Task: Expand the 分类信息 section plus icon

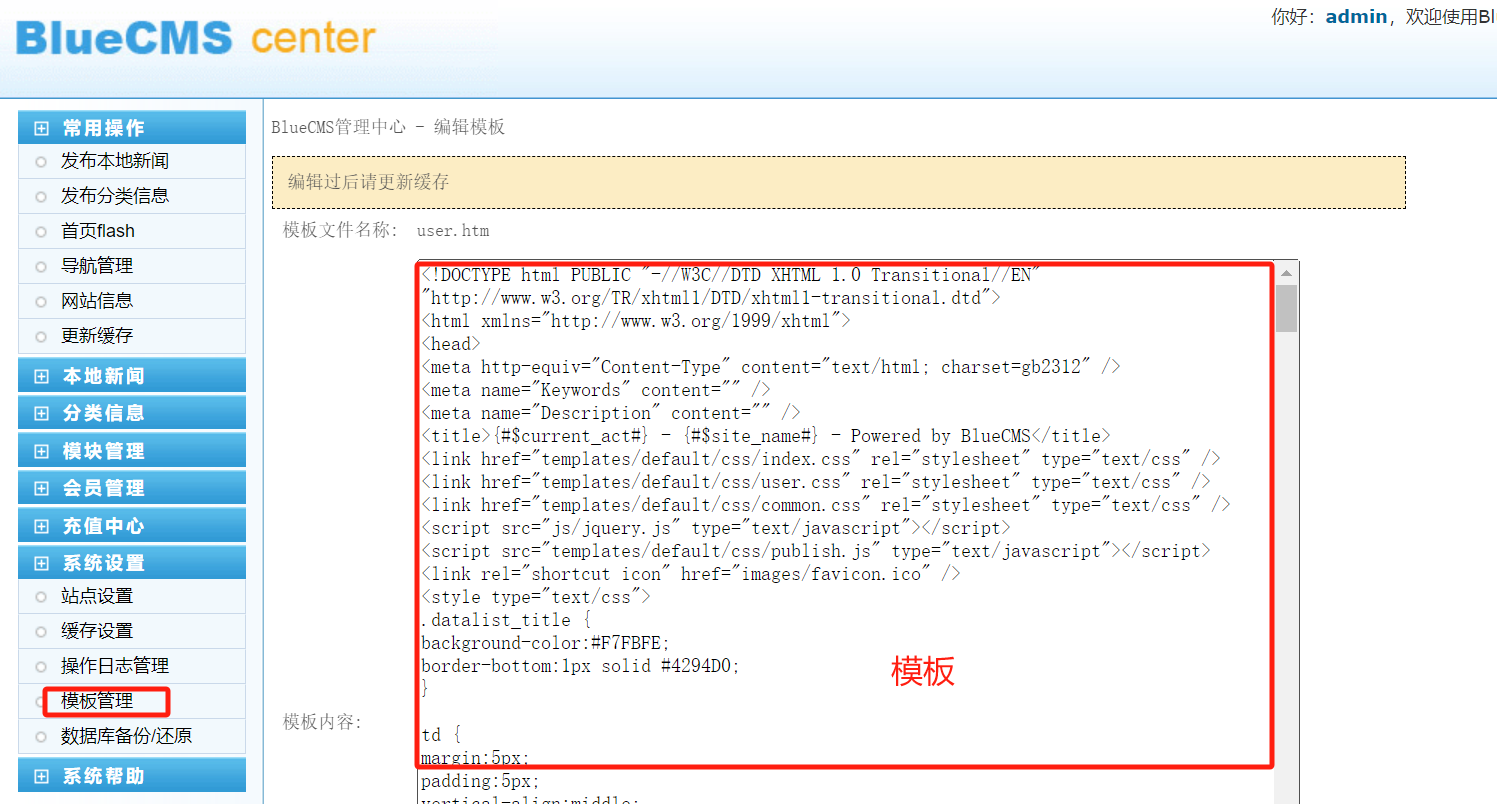Action: [41, 413]
